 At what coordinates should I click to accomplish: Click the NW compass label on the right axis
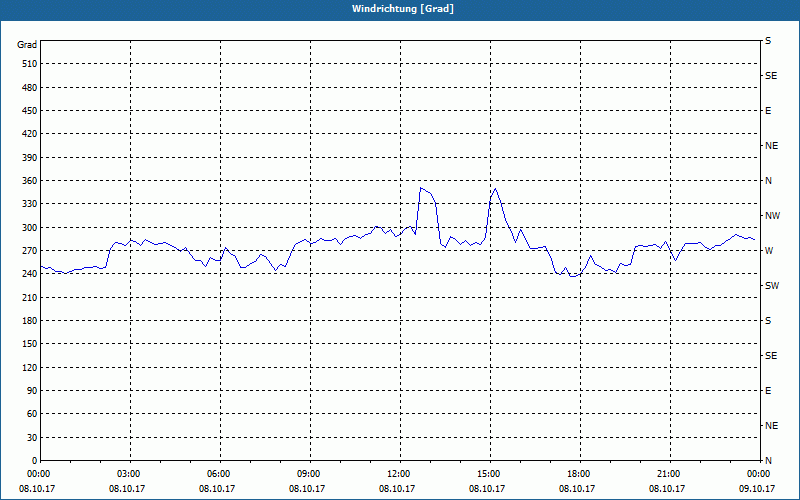pos(772,216)
